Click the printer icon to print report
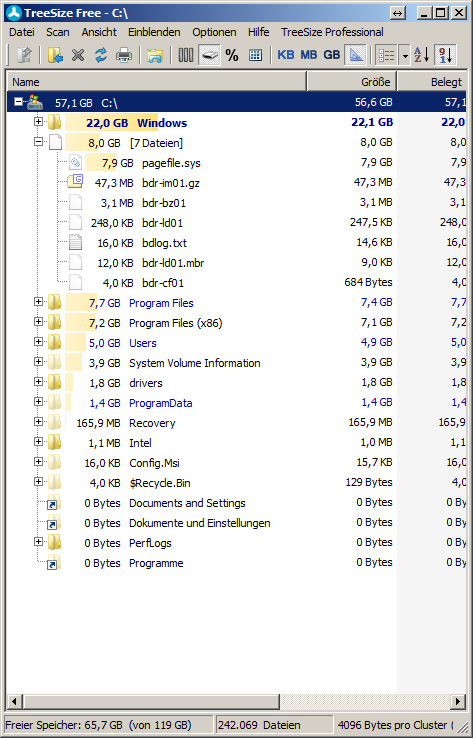473x738 pixels. coord(124,56)
